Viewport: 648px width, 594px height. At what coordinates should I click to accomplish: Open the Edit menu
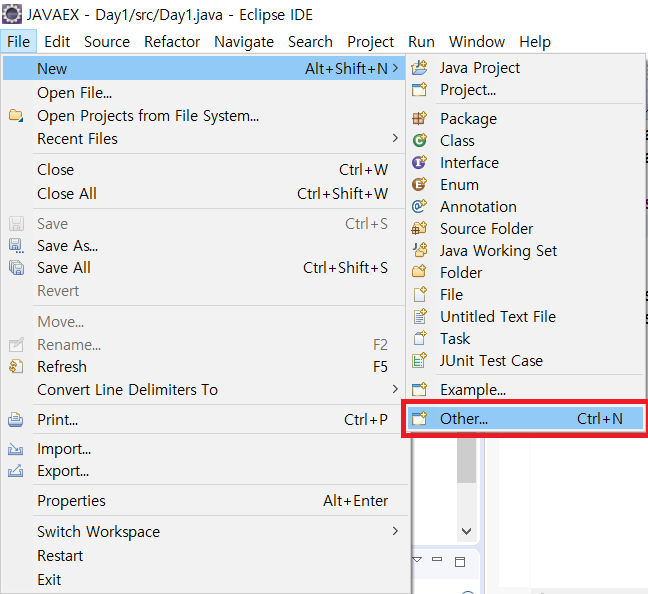click(57, 41)
